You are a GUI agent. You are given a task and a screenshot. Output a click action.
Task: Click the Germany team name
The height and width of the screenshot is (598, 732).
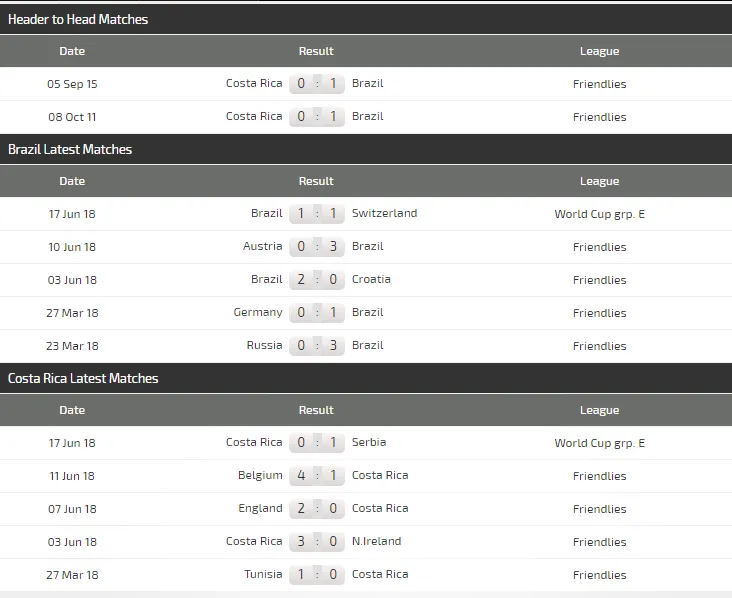pos(258,312)
